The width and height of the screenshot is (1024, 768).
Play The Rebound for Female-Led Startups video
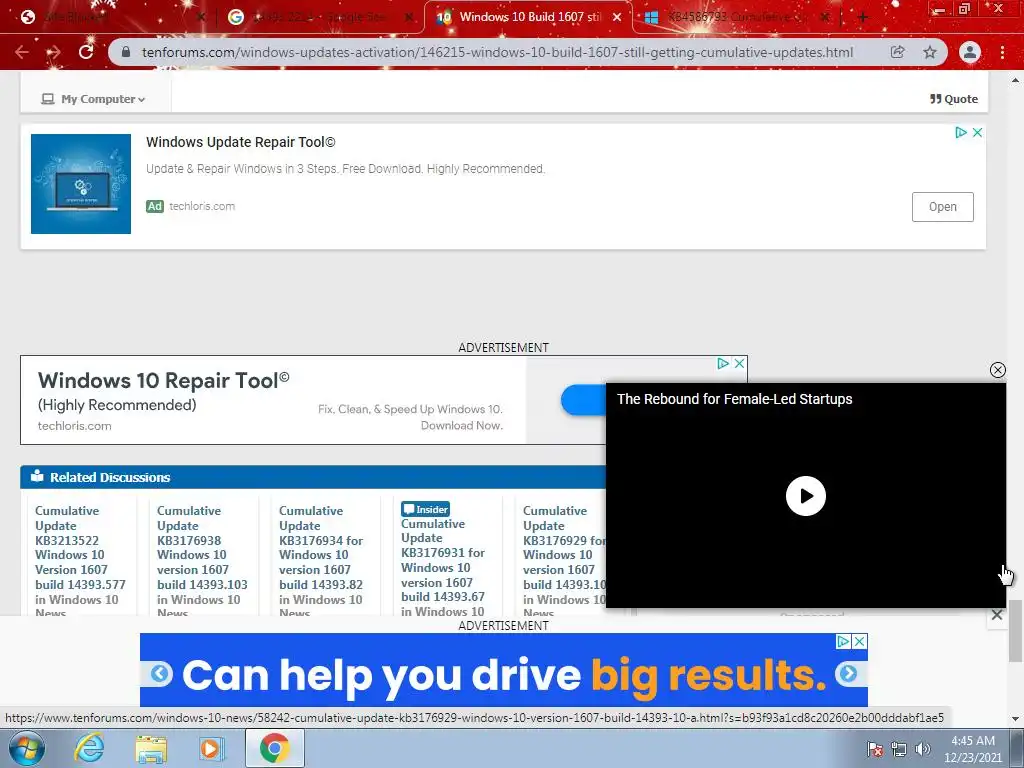(805, 496)
